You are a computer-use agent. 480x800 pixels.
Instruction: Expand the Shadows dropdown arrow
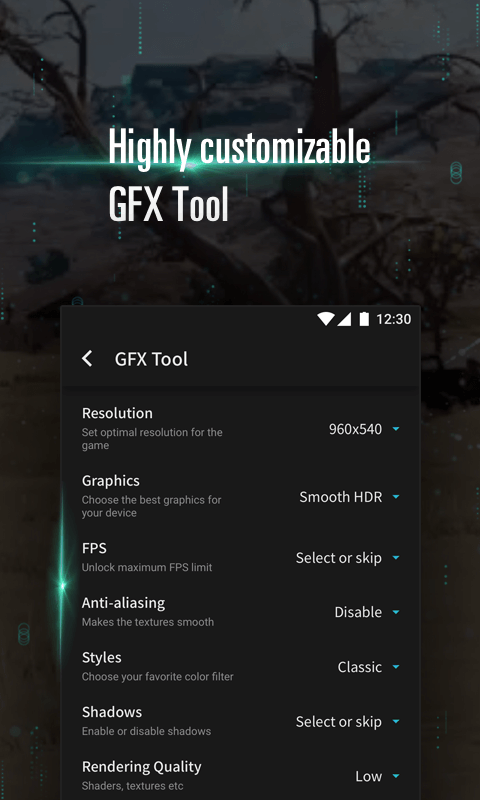coord(396,721)
